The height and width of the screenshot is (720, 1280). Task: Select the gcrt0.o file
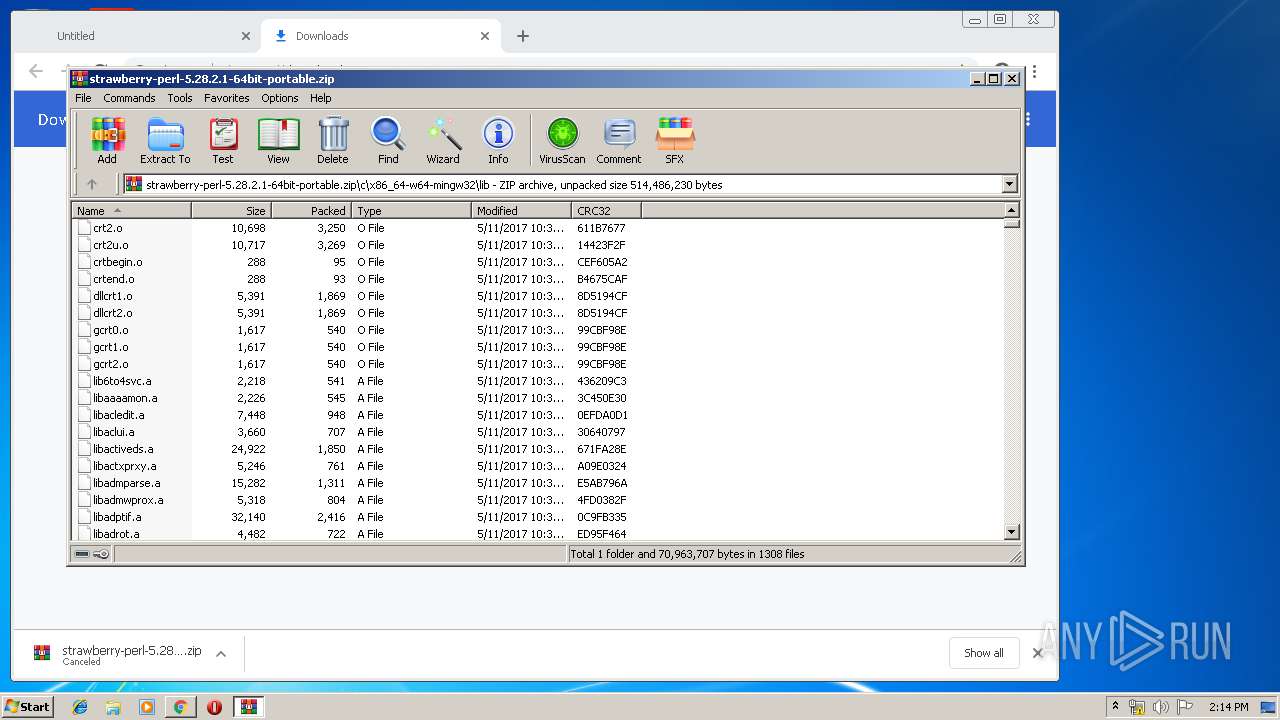(x=110, y=330)
